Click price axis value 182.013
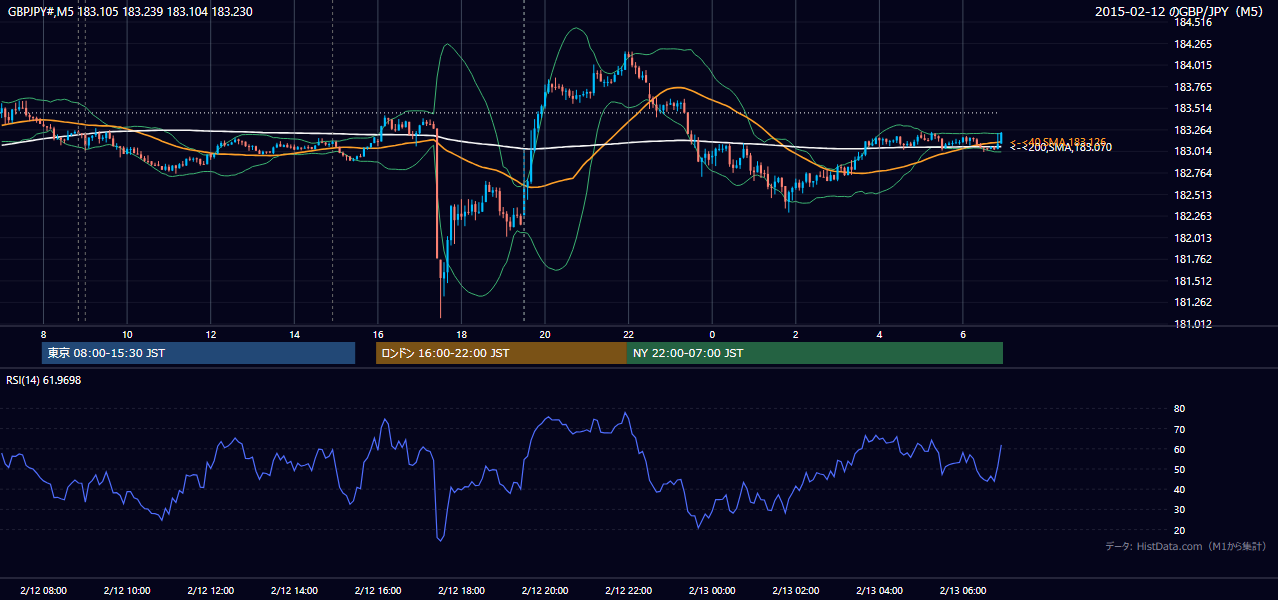Viewport: 1278px width, 600px height. (1192, 238)
